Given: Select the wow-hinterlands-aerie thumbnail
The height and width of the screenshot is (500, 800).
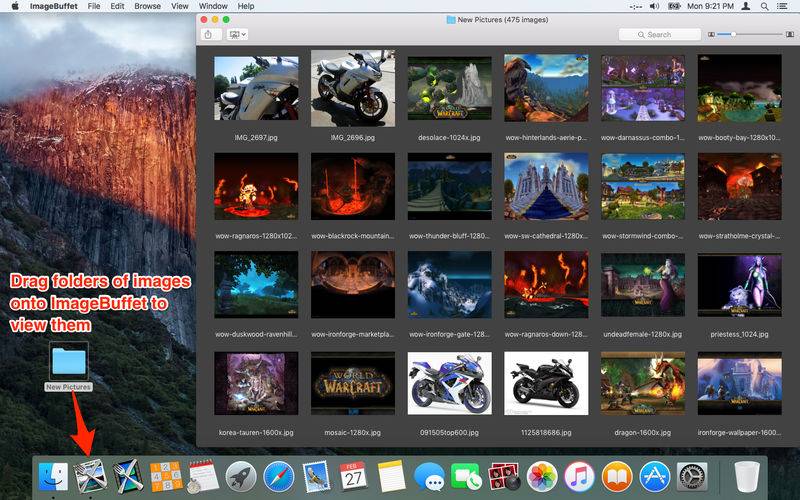Looking at the screenshot, I should pyautogui.click(x=546, y=88).
